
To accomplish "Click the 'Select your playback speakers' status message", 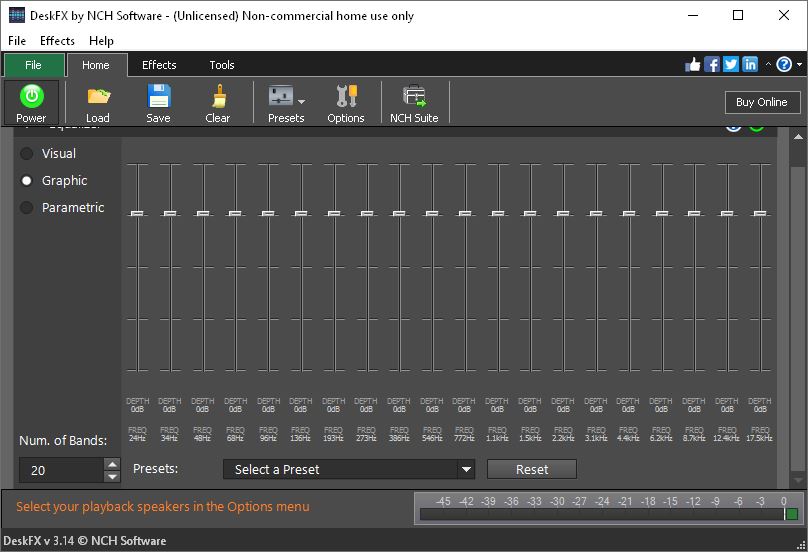I will (163, 507).
